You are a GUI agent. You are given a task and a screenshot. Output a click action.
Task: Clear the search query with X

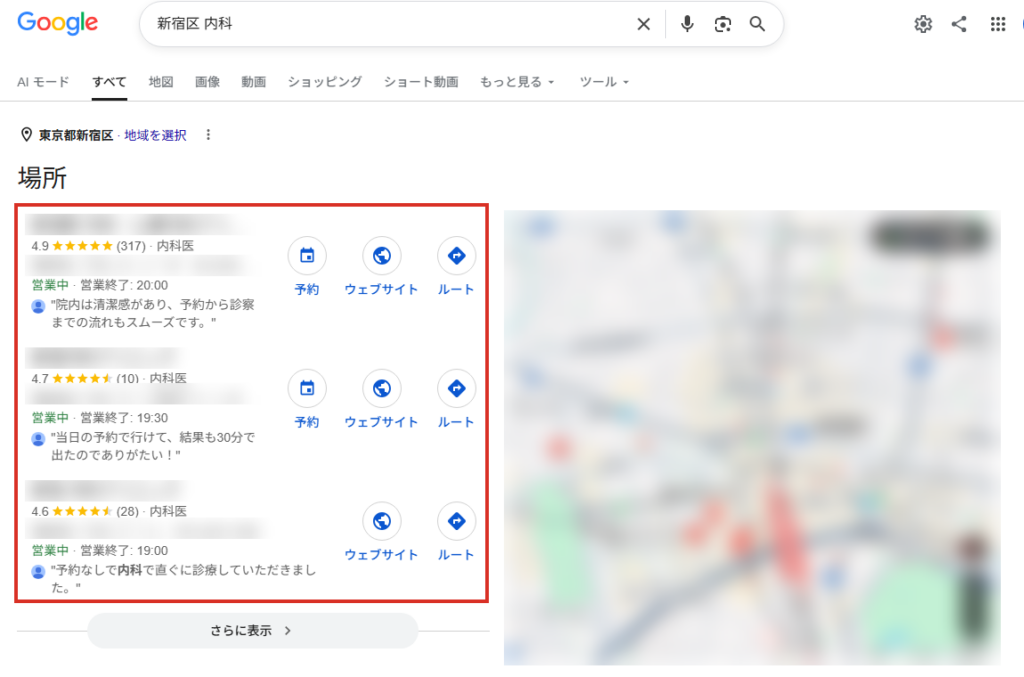pyautogui.click(x=643, y=24)
